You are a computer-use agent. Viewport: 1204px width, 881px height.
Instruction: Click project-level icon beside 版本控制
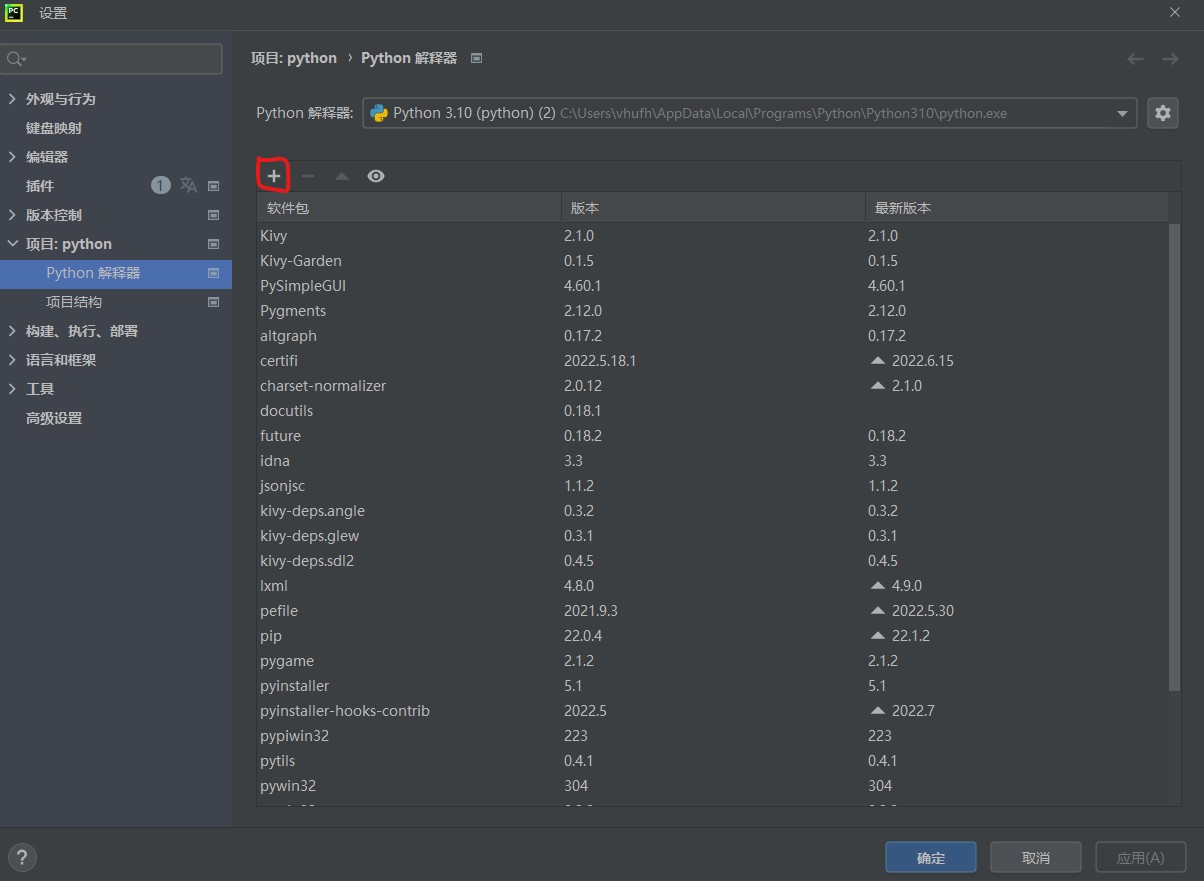click(x=213, y=215)
